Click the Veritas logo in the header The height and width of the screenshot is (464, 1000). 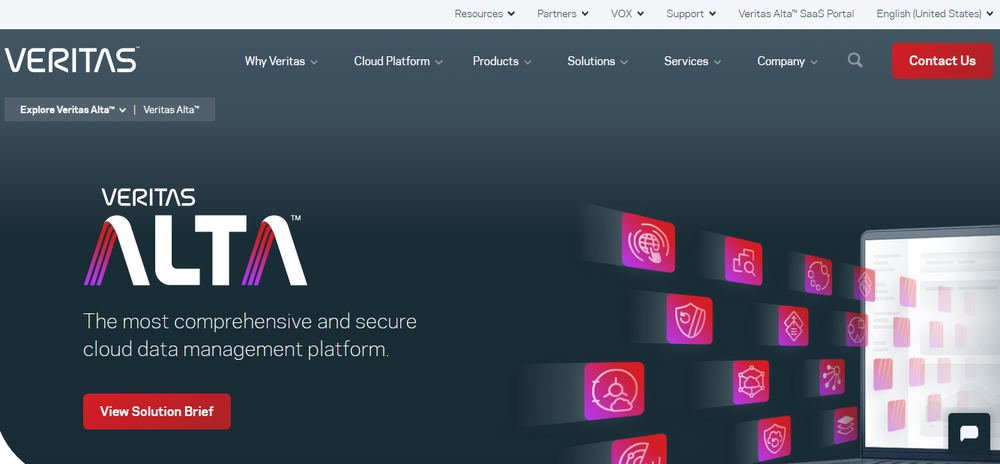(71, 61)
